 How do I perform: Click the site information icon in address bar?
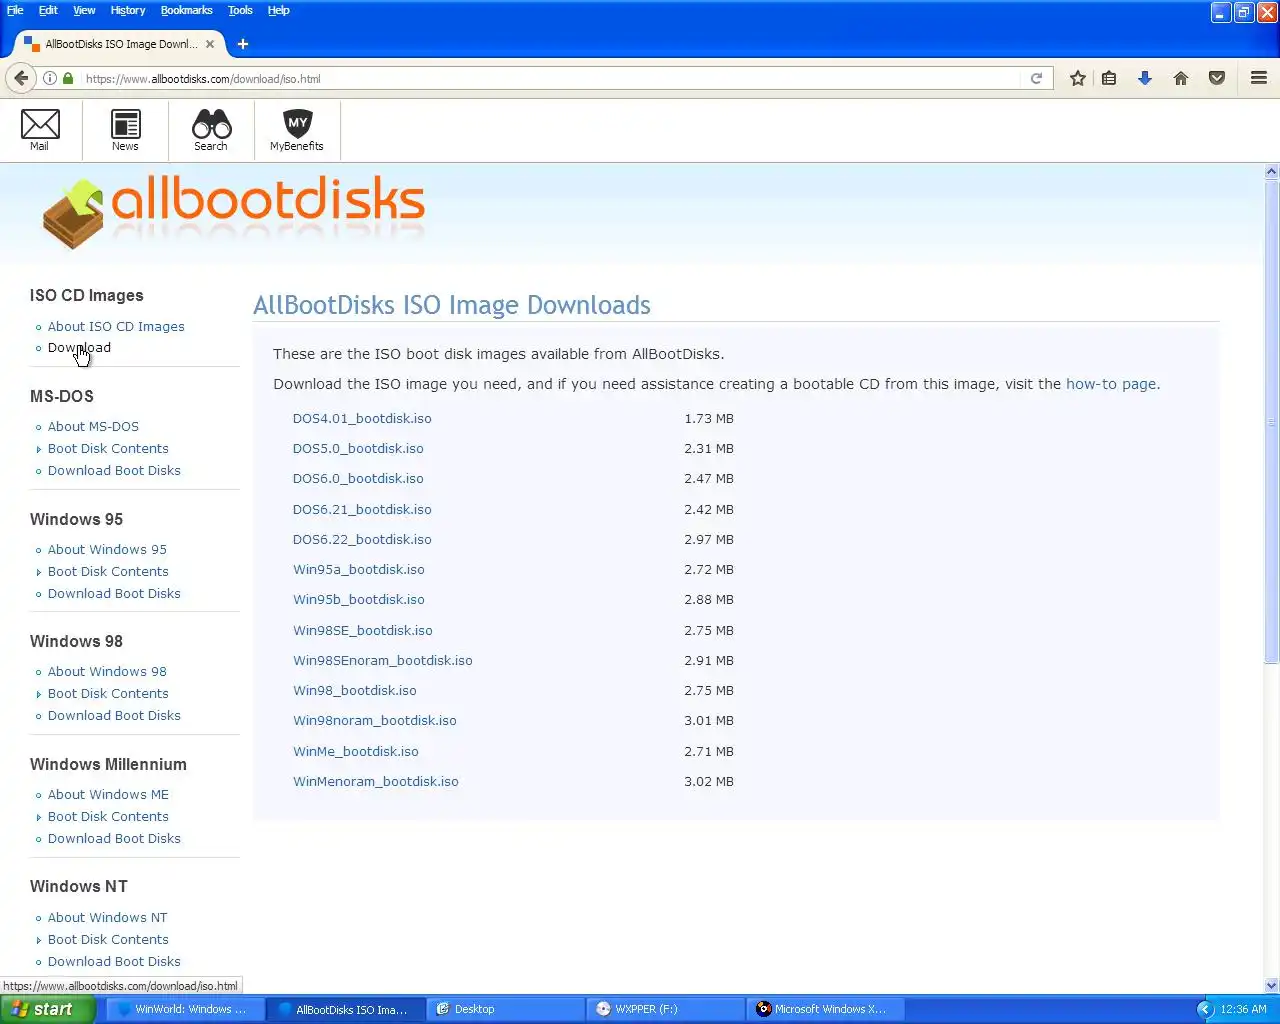(49, 78)
